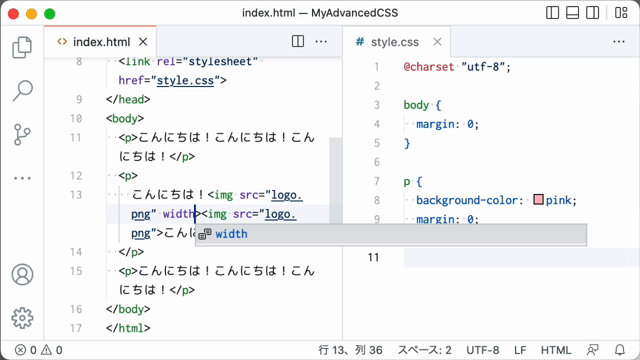The width and height of the screenshot is (640, 360).
Task: Click the 行 13、列 36 cursor position
Action: (x=350, y=350)
